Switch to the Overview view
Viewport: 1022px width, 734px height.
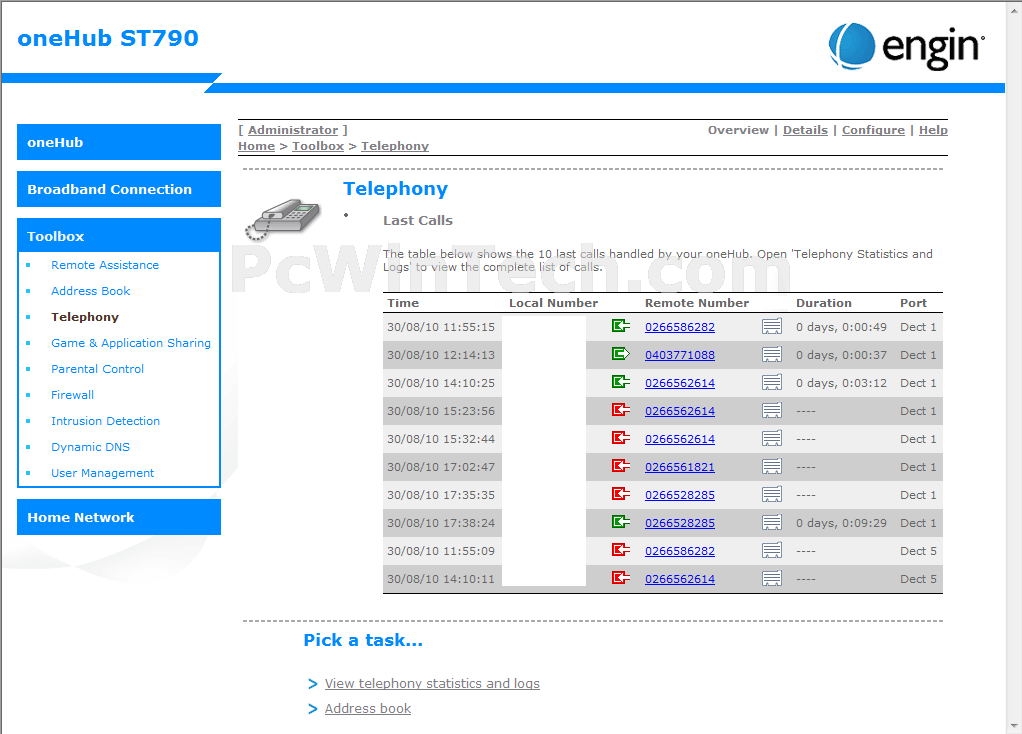(x=738, y=130)
